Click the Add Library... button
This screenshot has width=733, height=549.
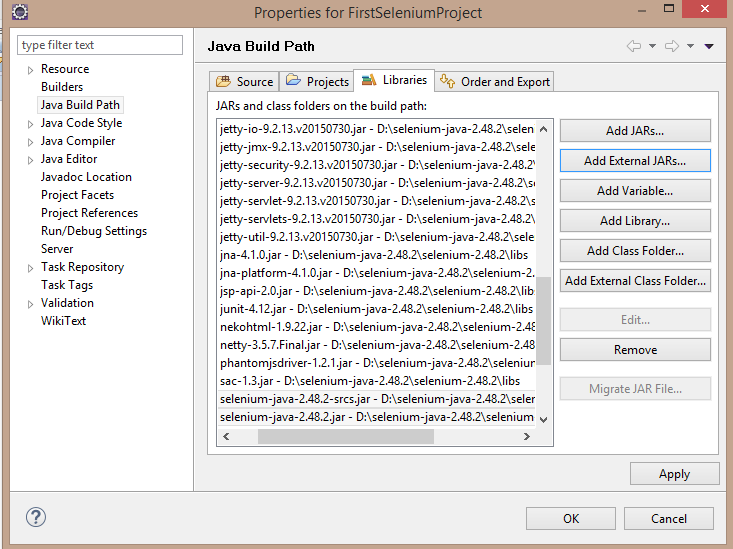coord(635,221)
